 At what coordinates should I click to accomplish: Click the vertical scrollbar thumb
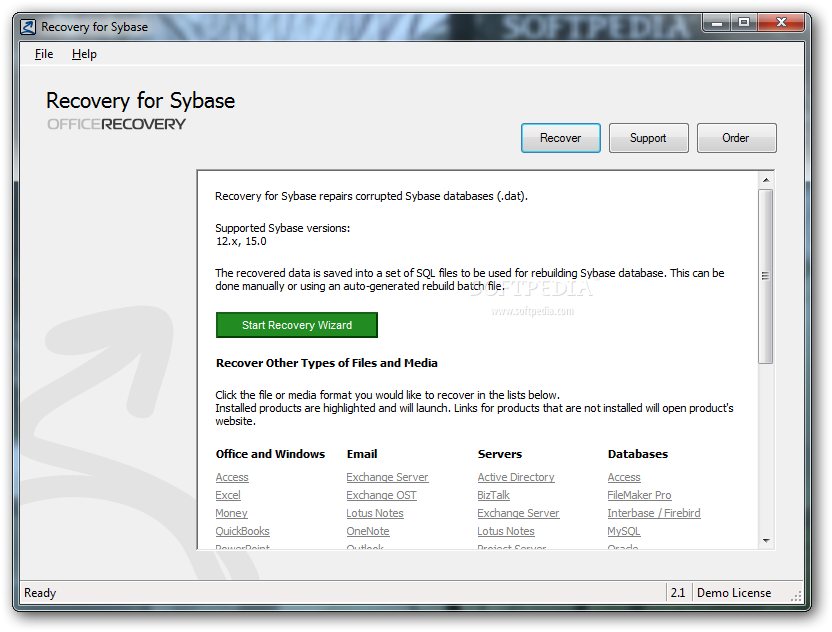tap(766, 276)
